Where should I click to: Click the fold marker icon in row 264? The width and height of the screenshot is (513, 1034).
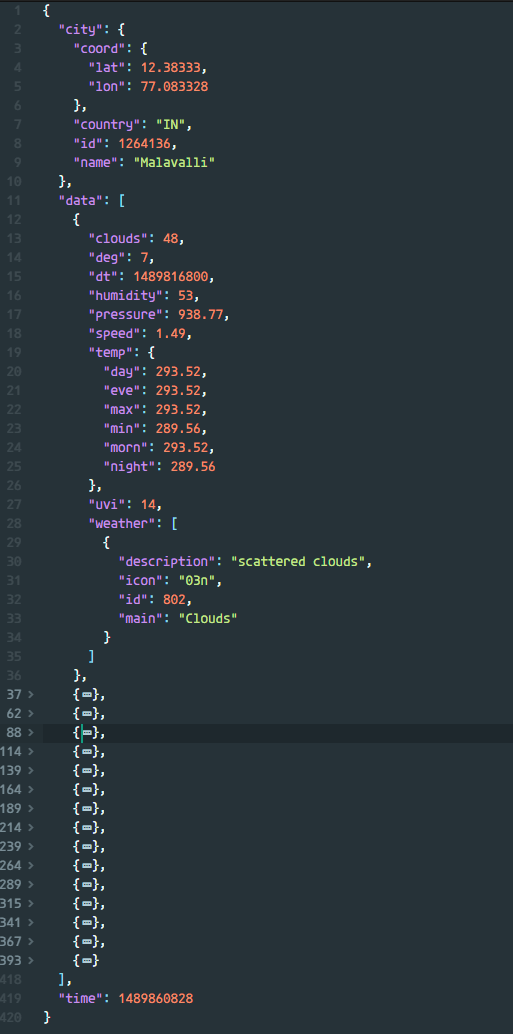click(87, 866)
